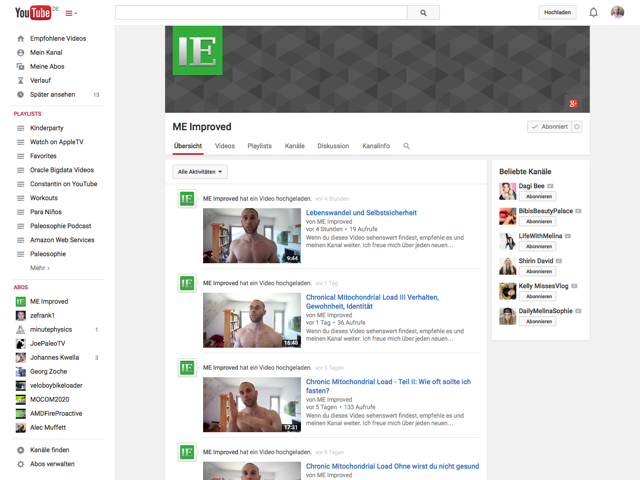Open Später ansehen clock icon
Viewport: 640px width, 480px height.
(x=20, y=94)
